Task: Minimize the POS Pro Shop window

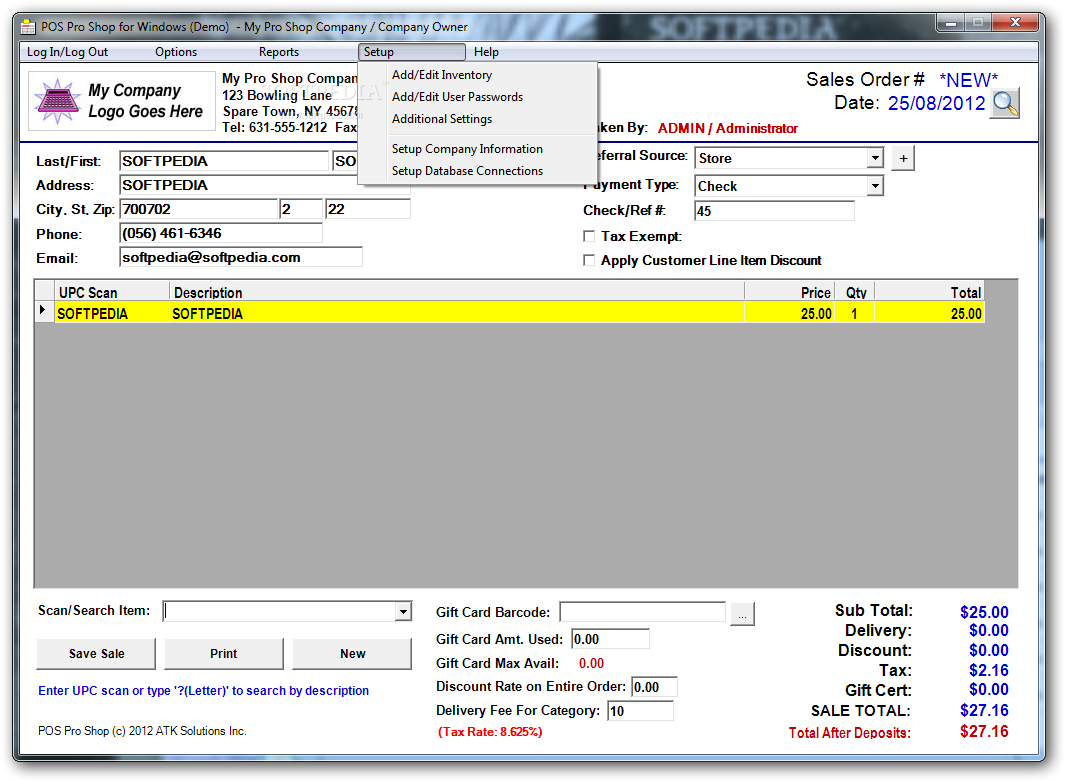Action: [950, 23]
